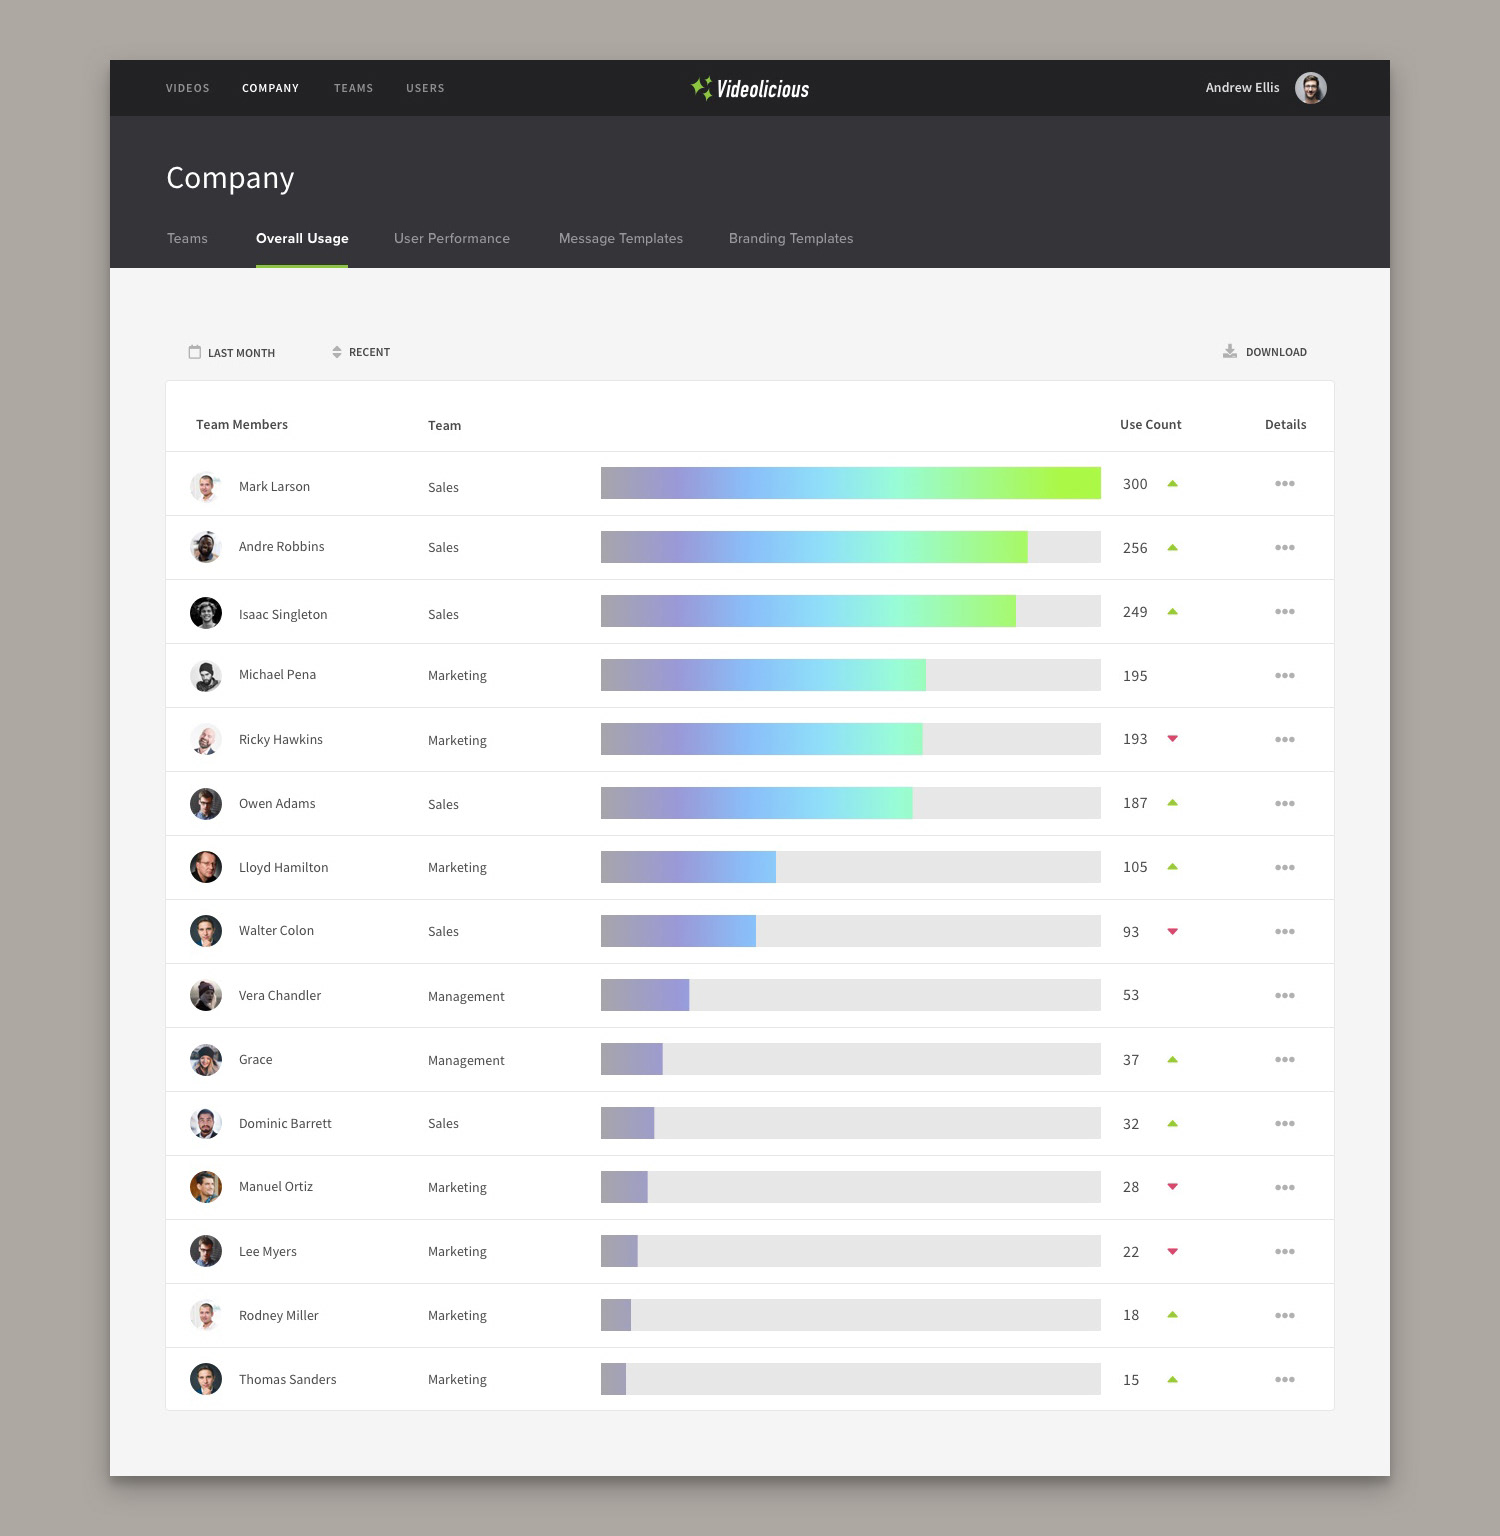Click Manuel Ortiz's avatar
1500x1536 pixels.
pyautogui.click(x=206, y=1187)
